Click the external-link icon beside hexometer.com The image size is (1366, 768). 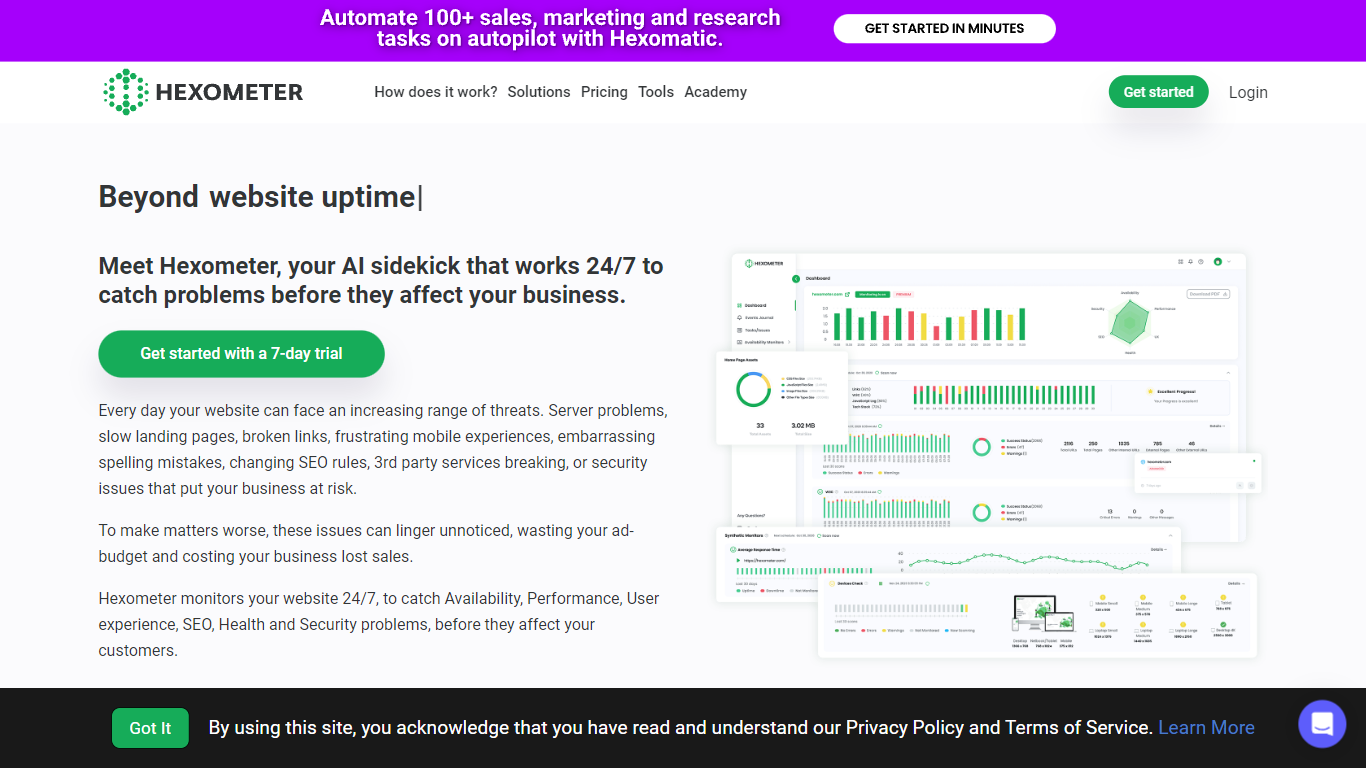[848, 295]
